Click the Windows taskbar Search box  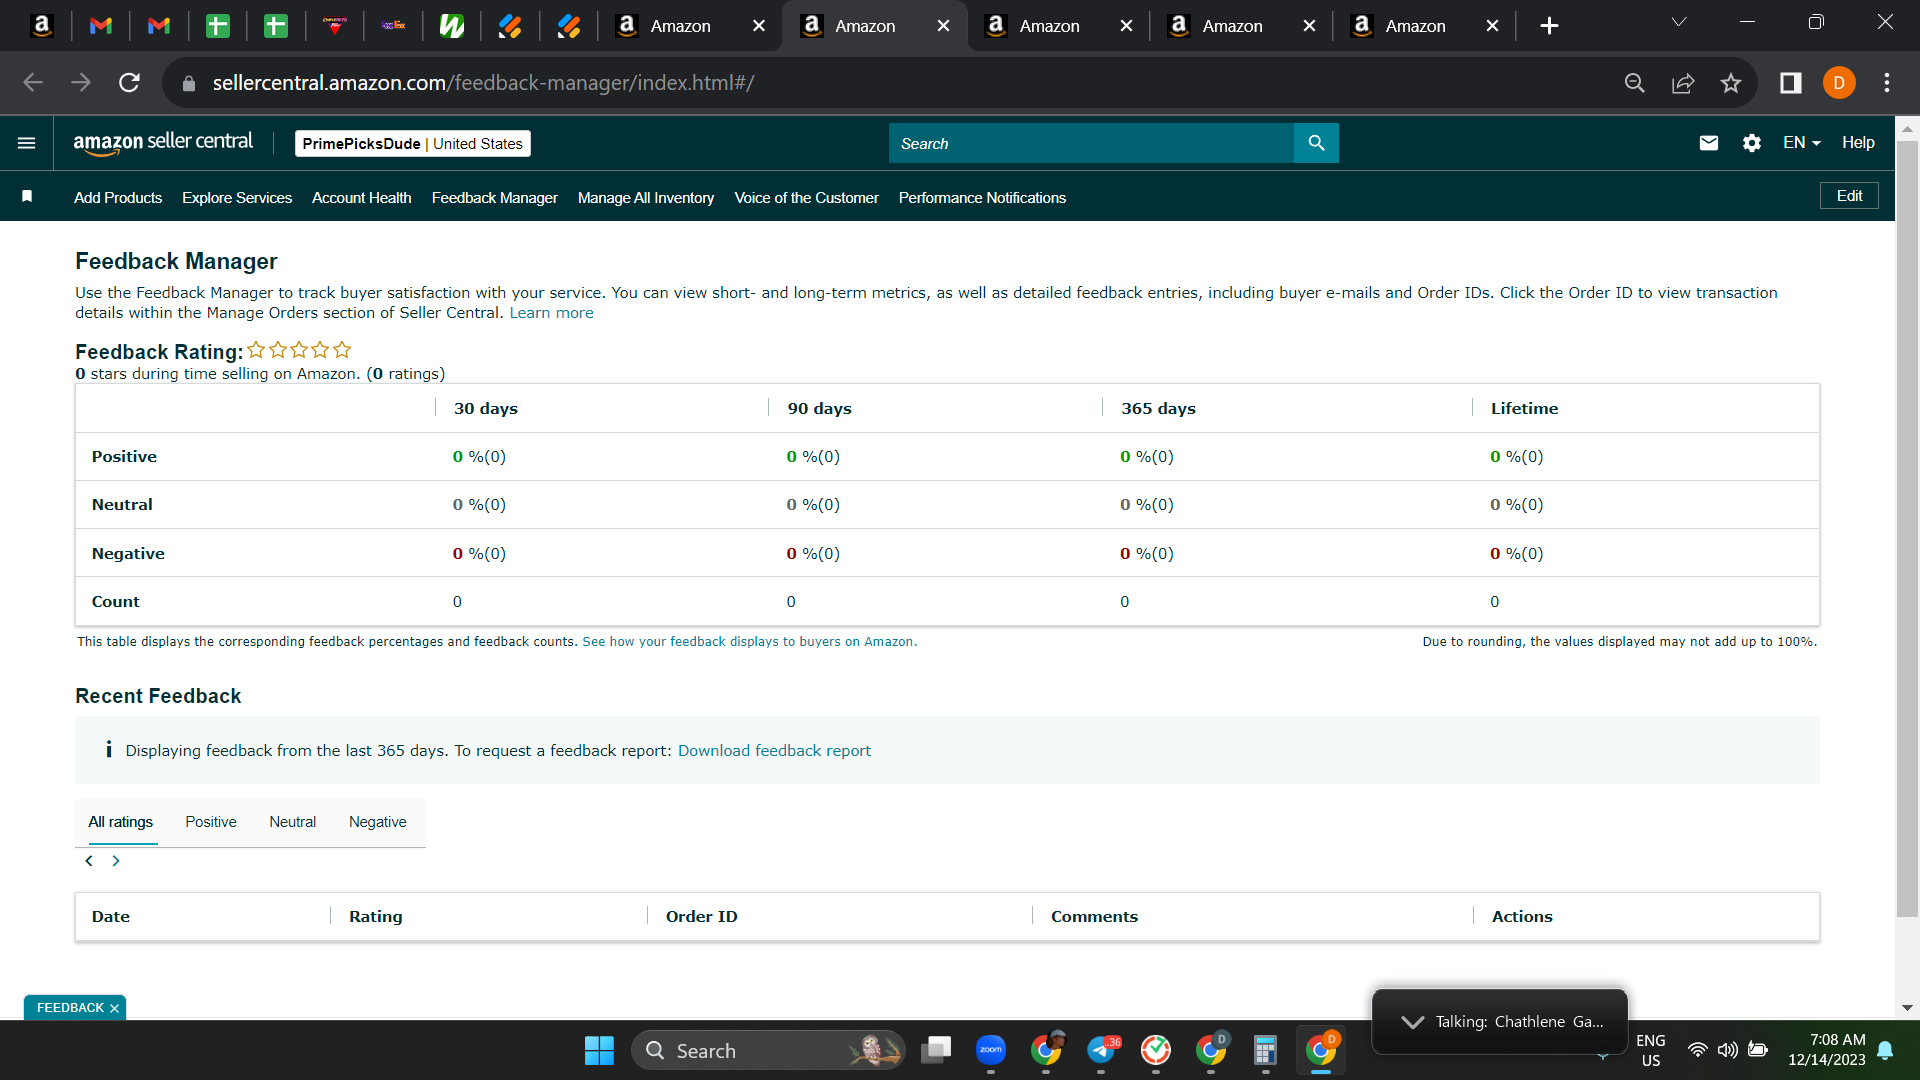[x=768, y=1050]
